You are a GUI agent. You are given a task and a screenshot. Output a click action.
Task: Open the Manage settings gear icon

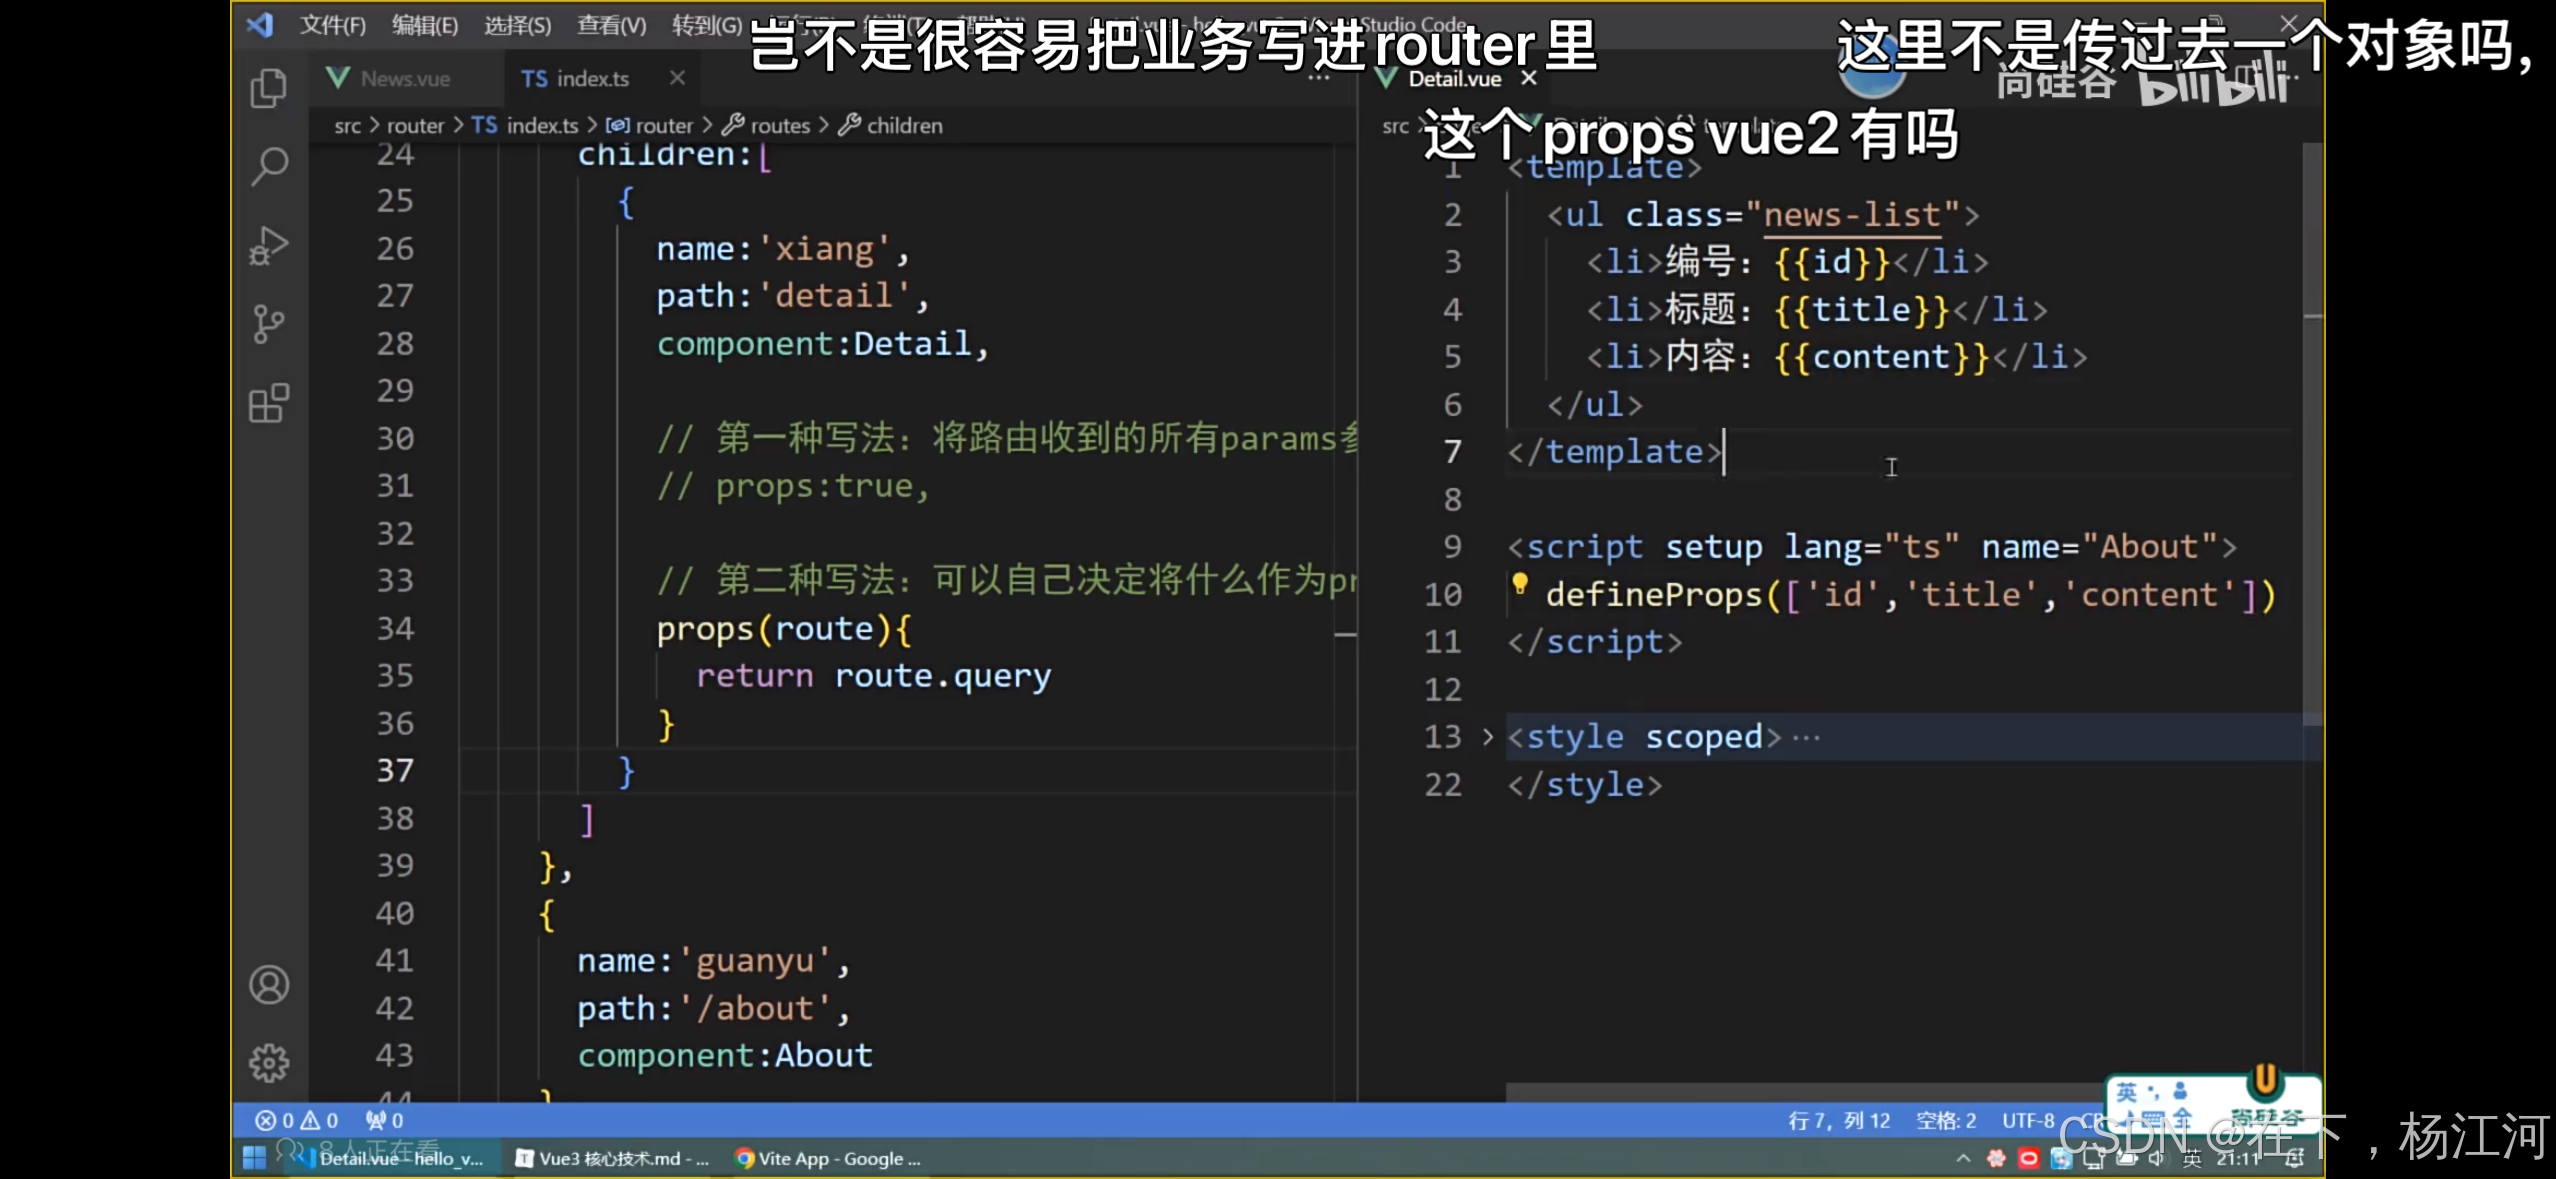(x=268, y=1063)
